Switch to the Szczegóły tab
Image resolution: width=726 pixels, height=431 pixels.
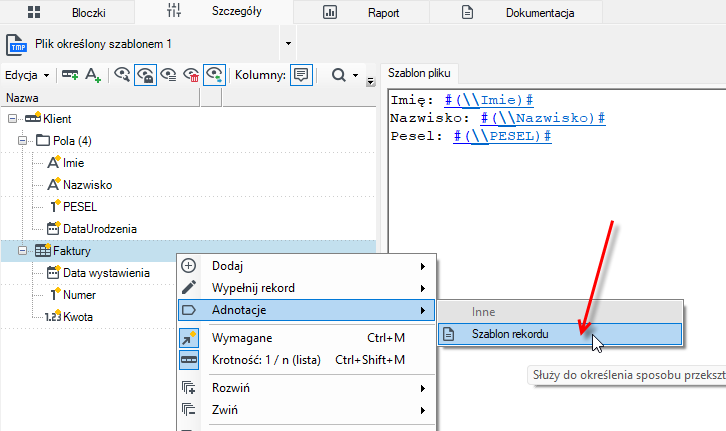point(214,12)
